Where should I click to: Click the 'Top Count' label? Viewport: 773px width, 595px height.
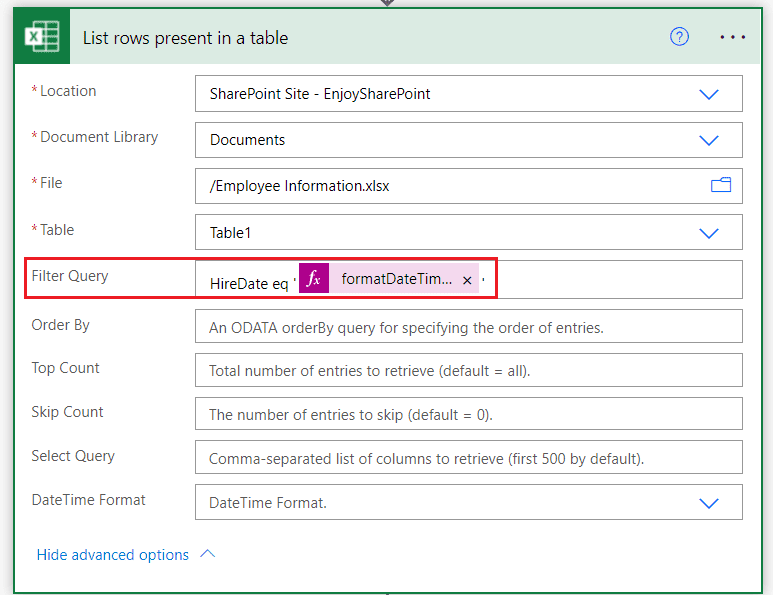[65, 368]
